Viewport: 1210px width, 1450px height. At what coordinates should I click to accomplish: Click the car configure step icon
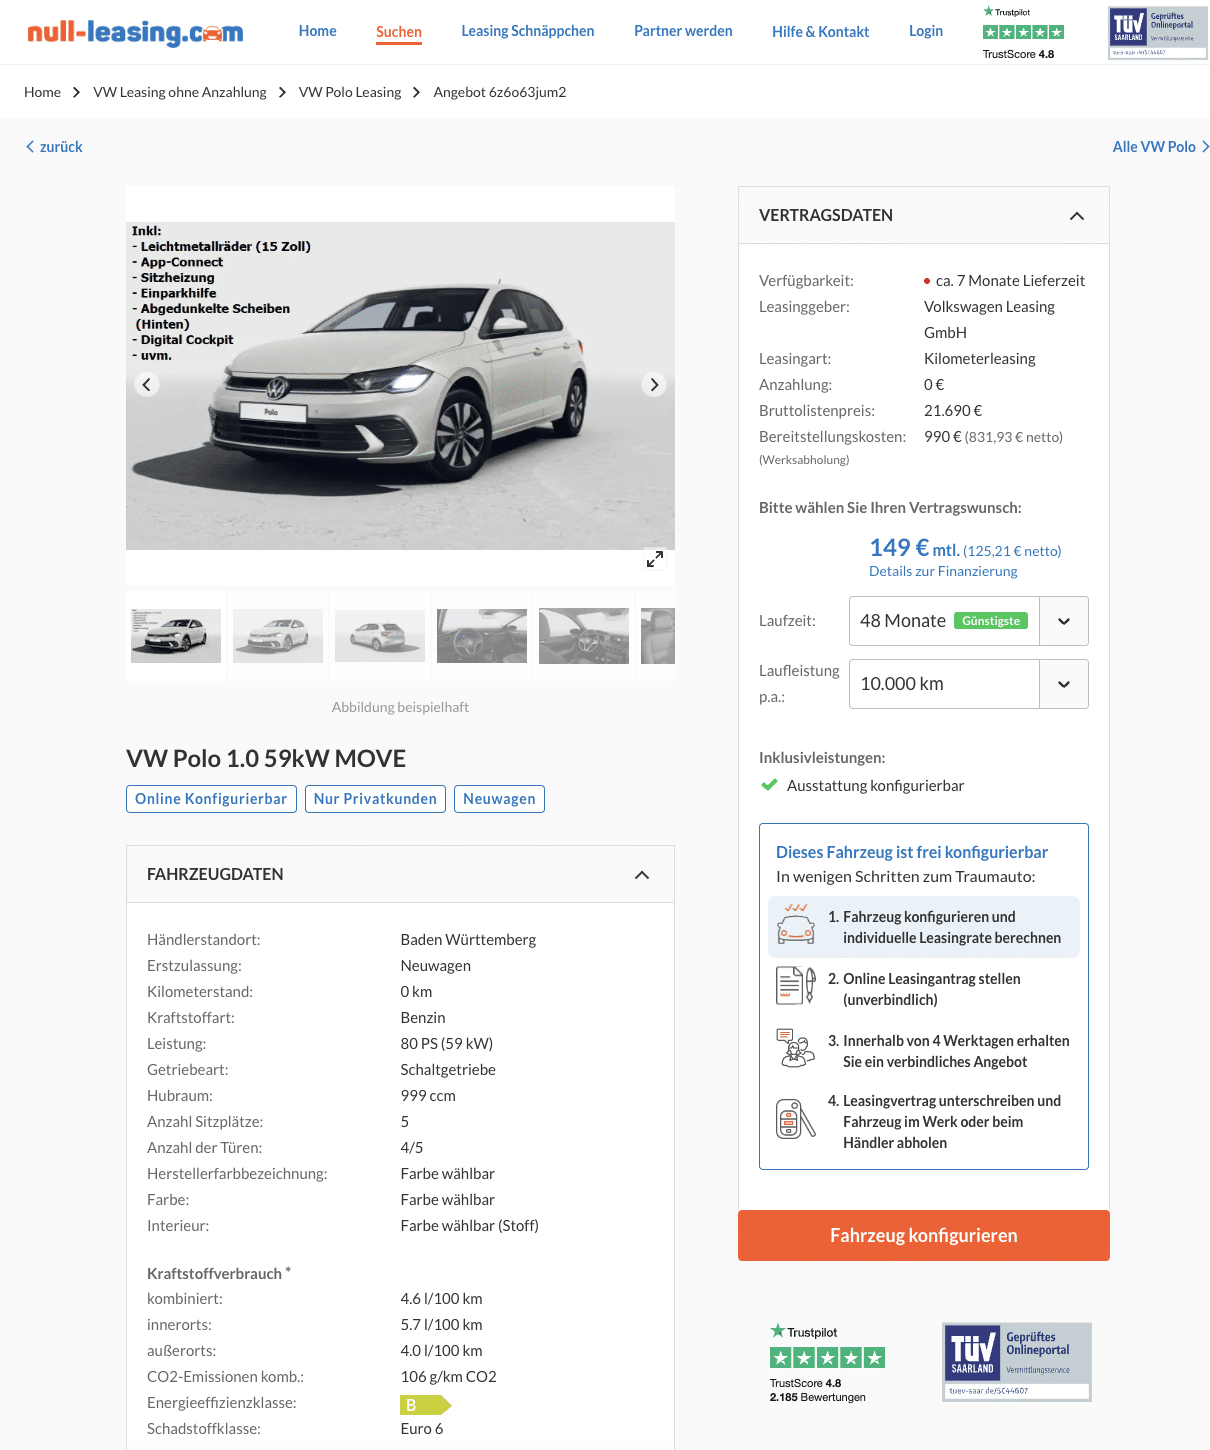click(796, 924)
